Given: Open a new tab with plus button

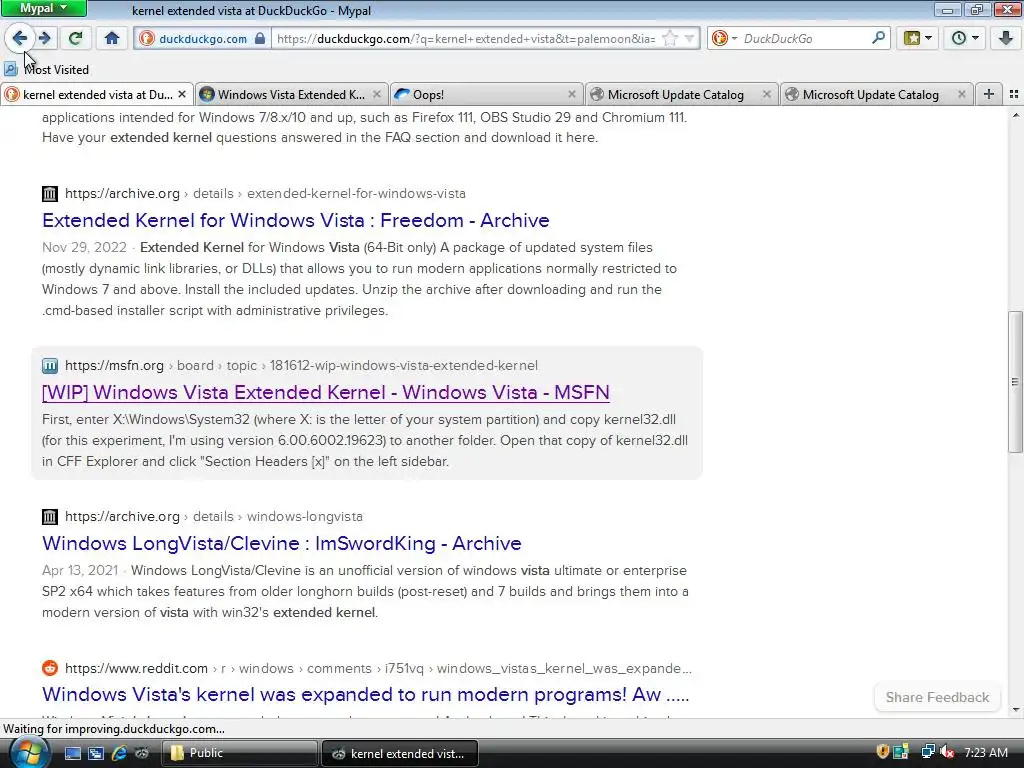Looking at the screenshot, I should coord(989,95).
